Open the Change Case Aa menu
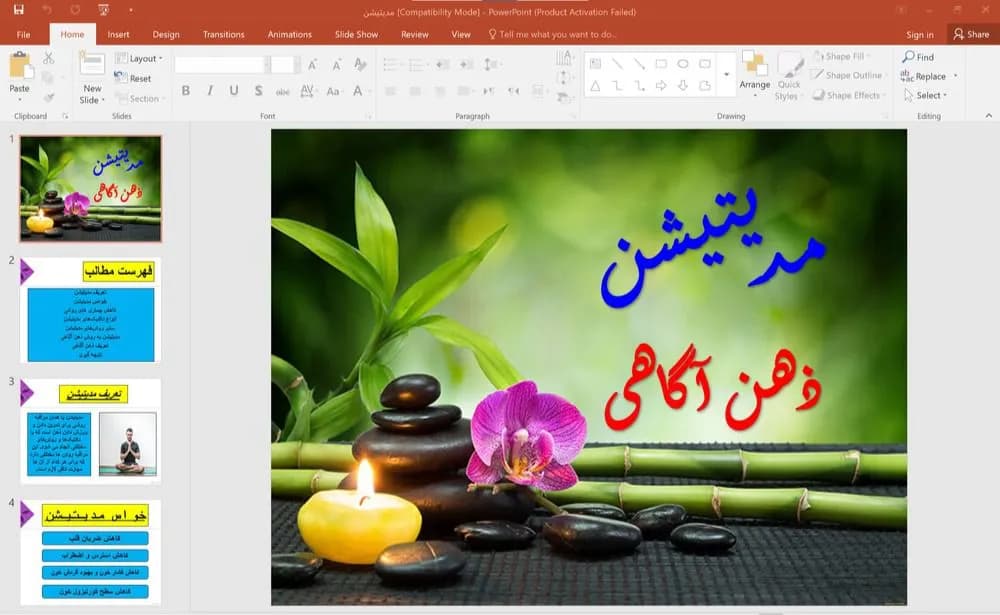 (333, 91)
